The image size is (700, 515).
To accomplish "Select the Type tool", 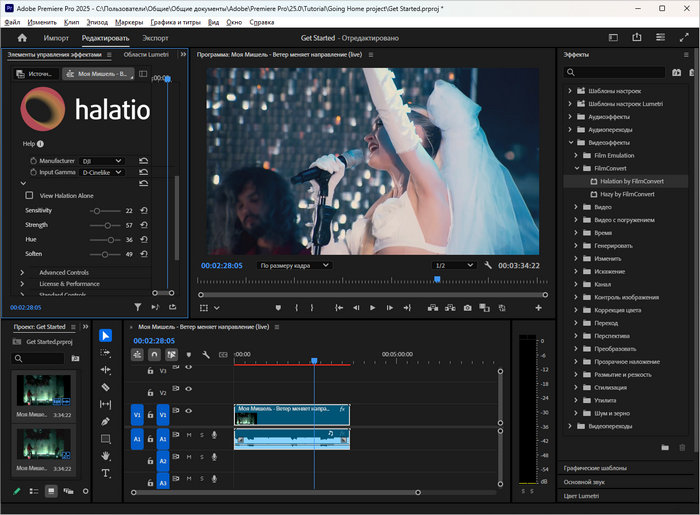I will (105, 473).
